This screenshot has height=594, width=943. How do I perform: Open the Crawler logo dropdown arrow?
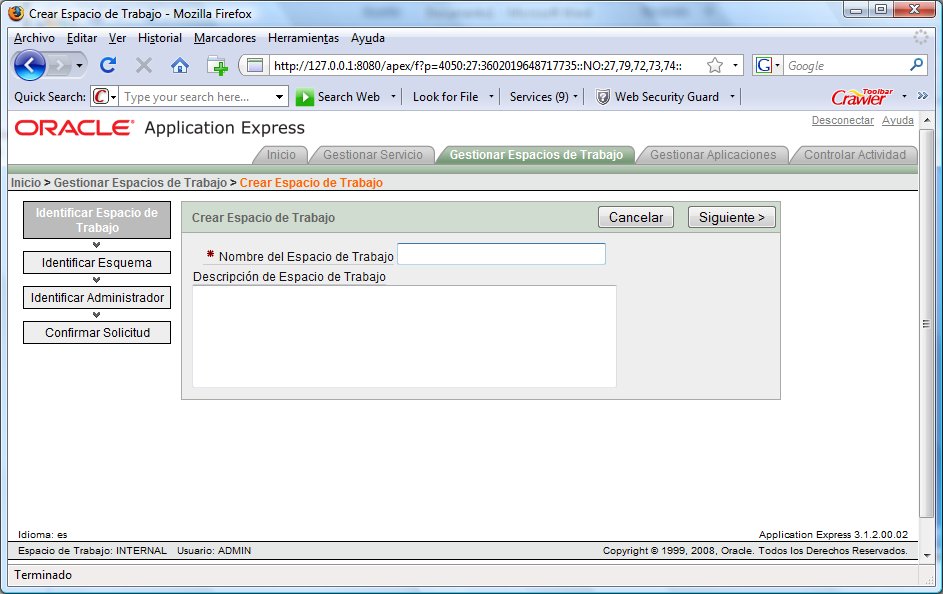(x=904, y=96)
